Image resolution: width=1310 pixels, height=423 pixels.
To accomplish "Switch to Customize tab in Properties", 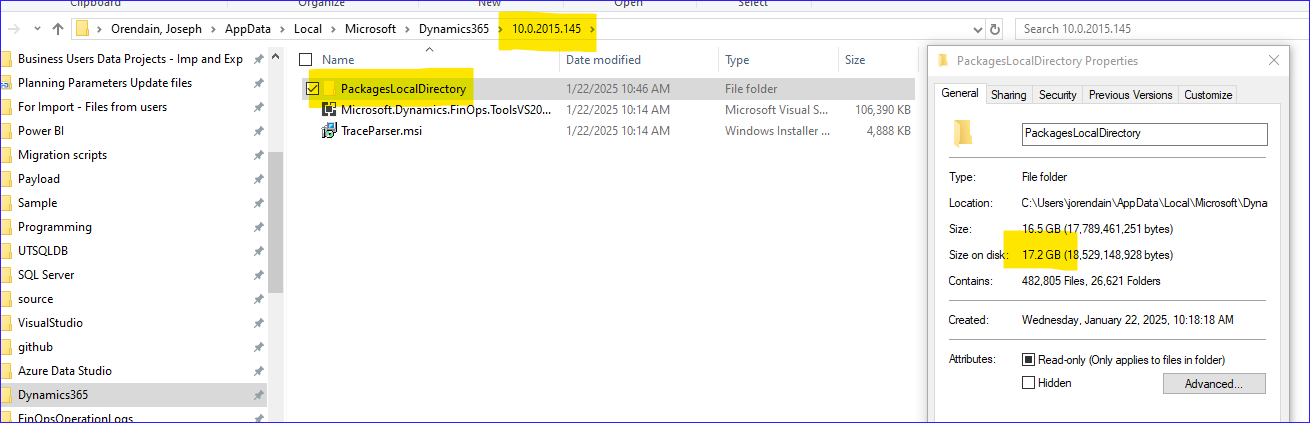I will tap(1208, 95).
